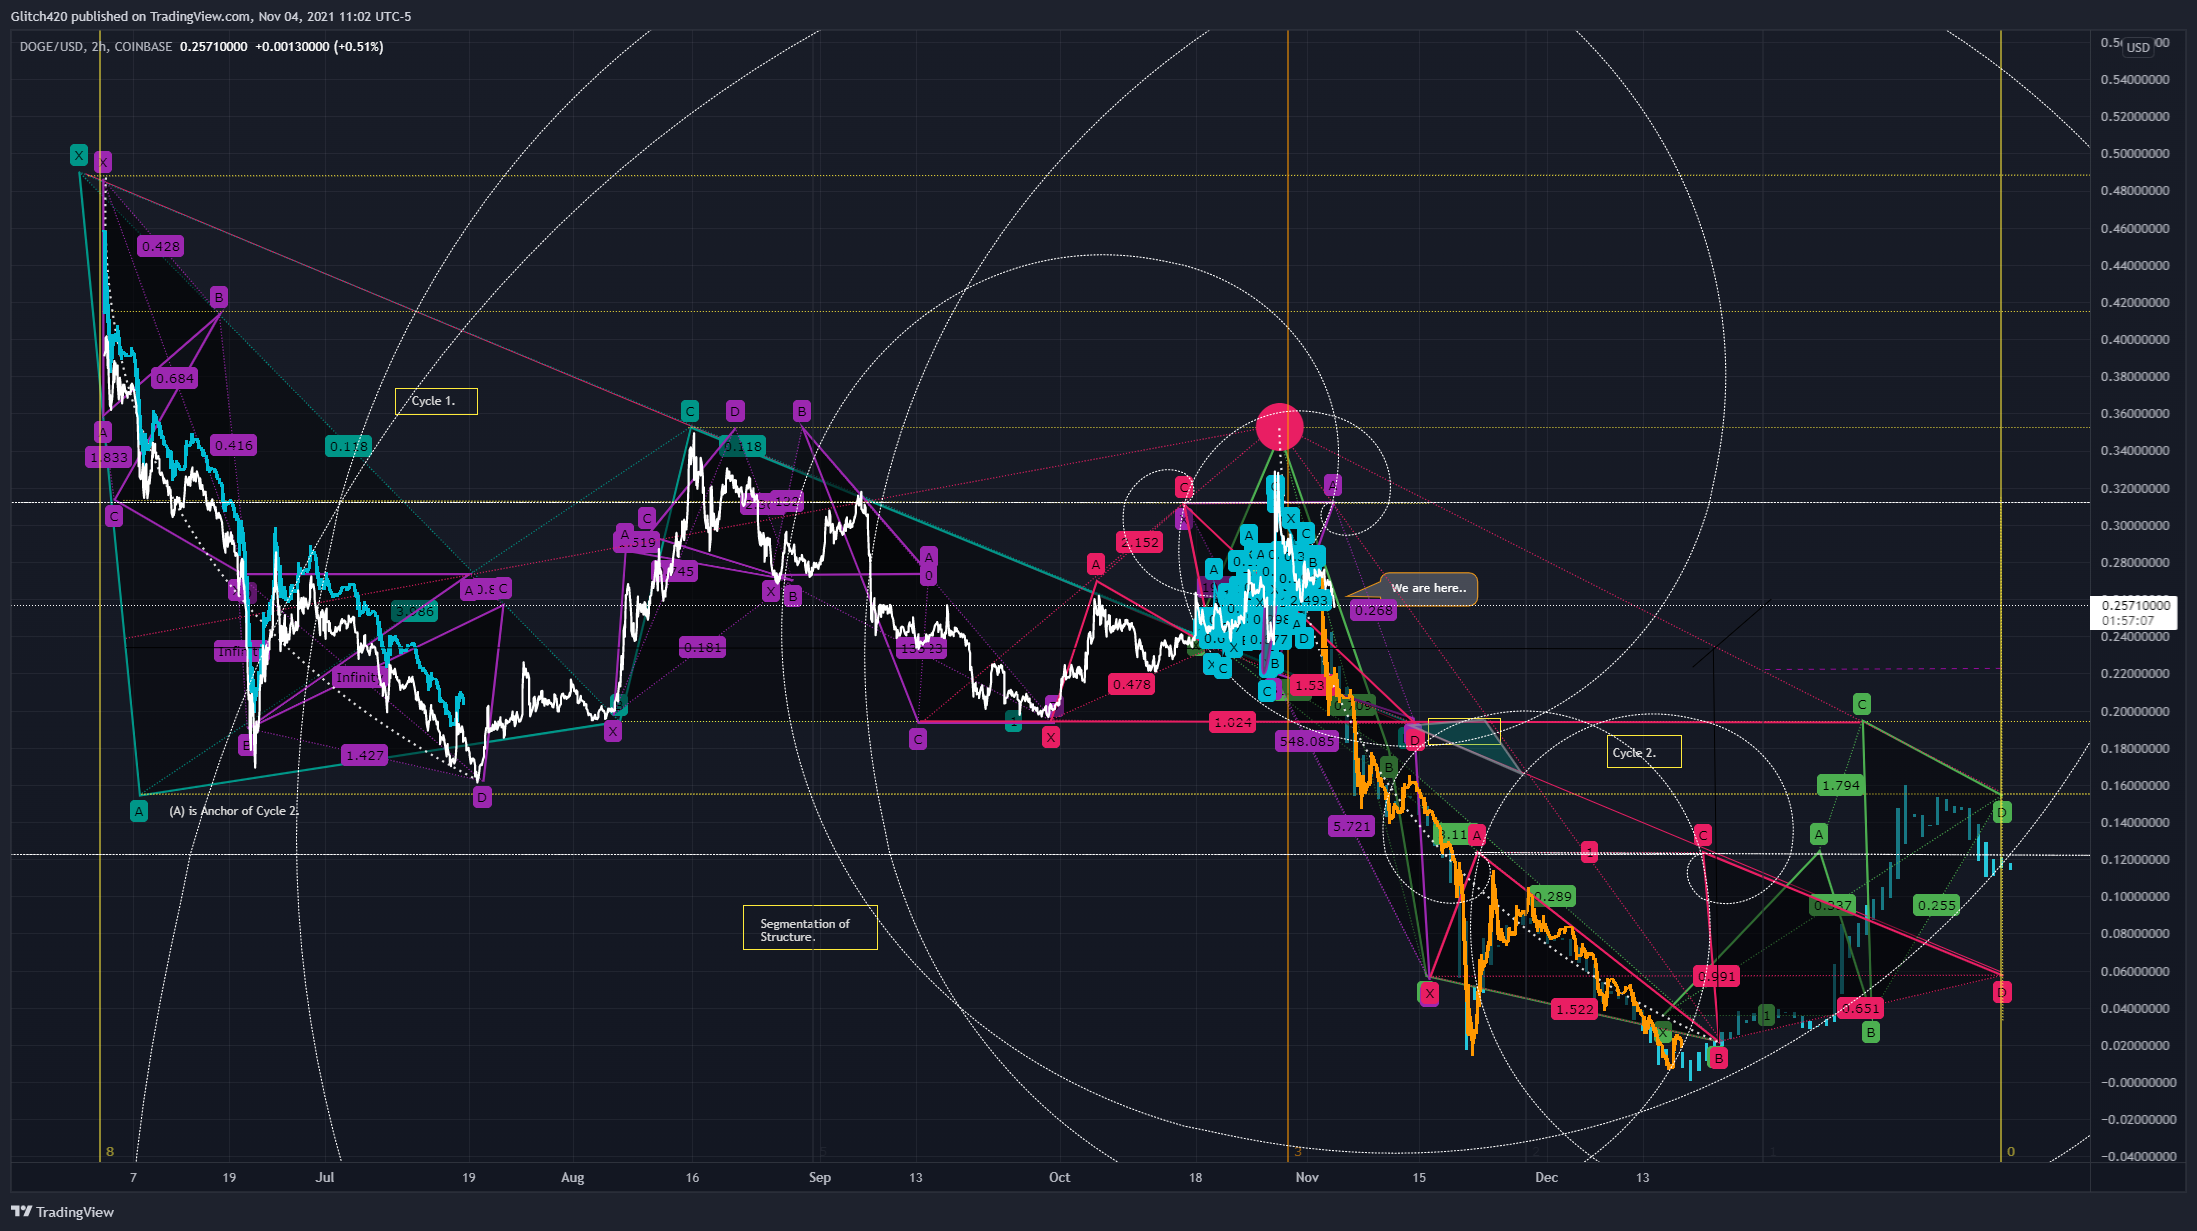Select the 'Cycle 1.' text box annotation

point(436,401)
